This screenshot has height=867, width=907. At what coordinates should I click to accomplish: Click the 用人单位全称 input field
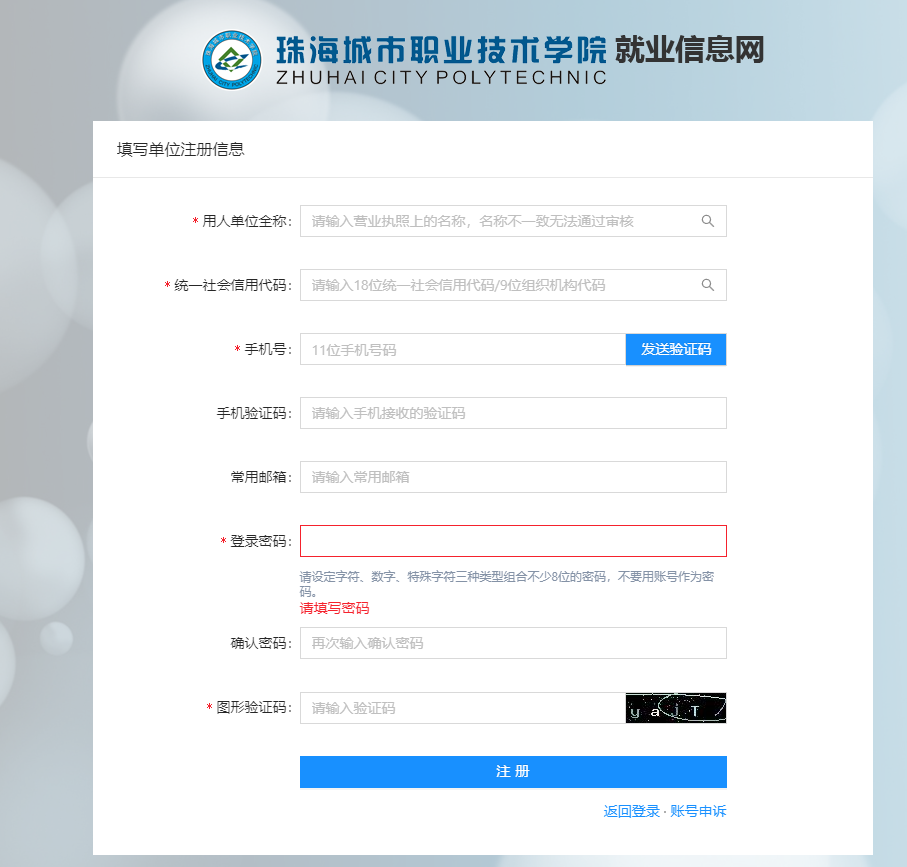click(513, 221)
